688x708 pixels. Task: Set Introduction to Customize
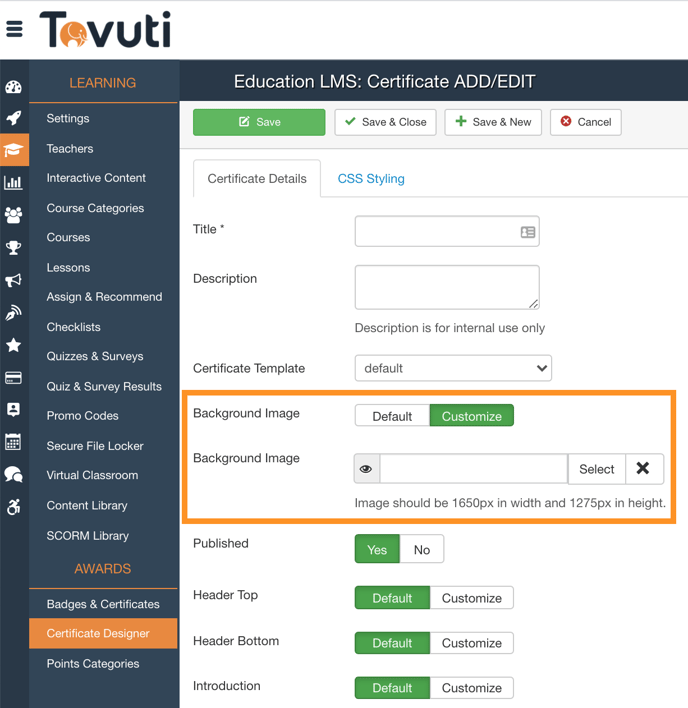click(x=471, y=688)
